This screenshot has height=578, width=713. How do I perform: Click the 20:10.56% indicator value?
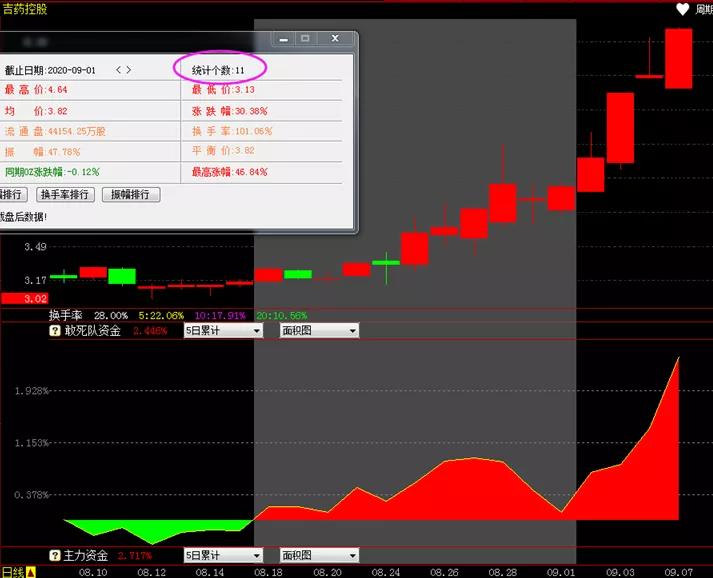281,316
